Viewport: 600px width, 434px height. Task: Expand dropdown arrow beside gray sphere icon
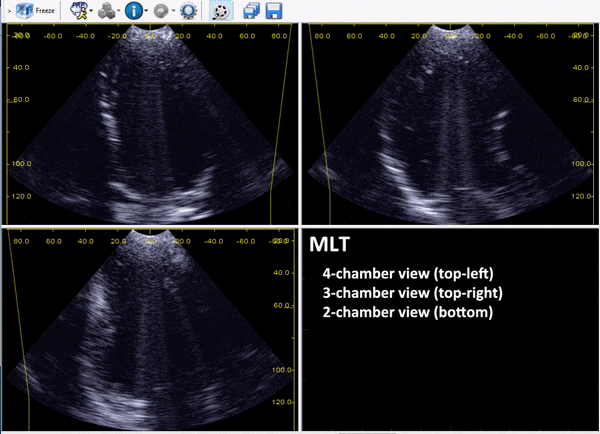click(x=172, y=12)
